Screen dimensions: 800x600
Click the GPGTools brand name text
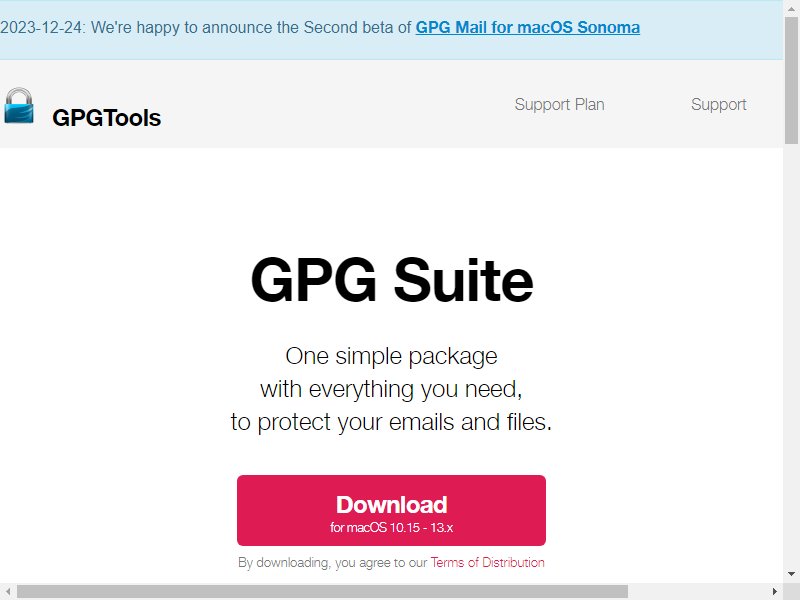tap(107, 118)
